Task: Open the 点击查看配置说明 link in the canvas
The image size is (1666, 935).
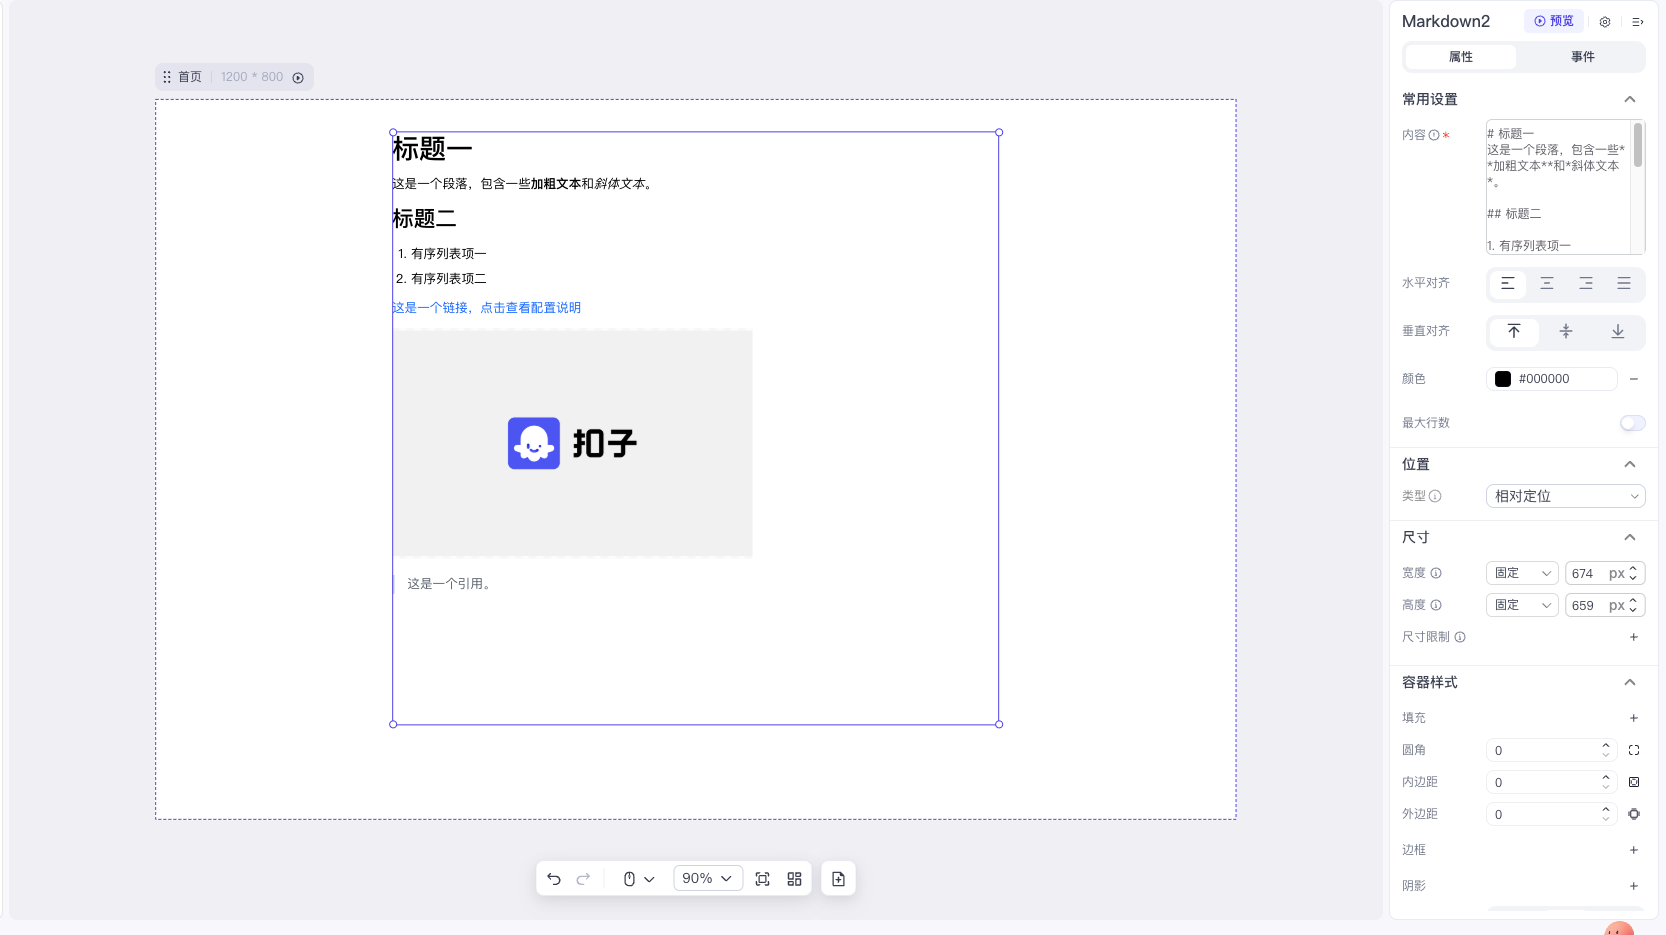Action: (x=530, y=307)
